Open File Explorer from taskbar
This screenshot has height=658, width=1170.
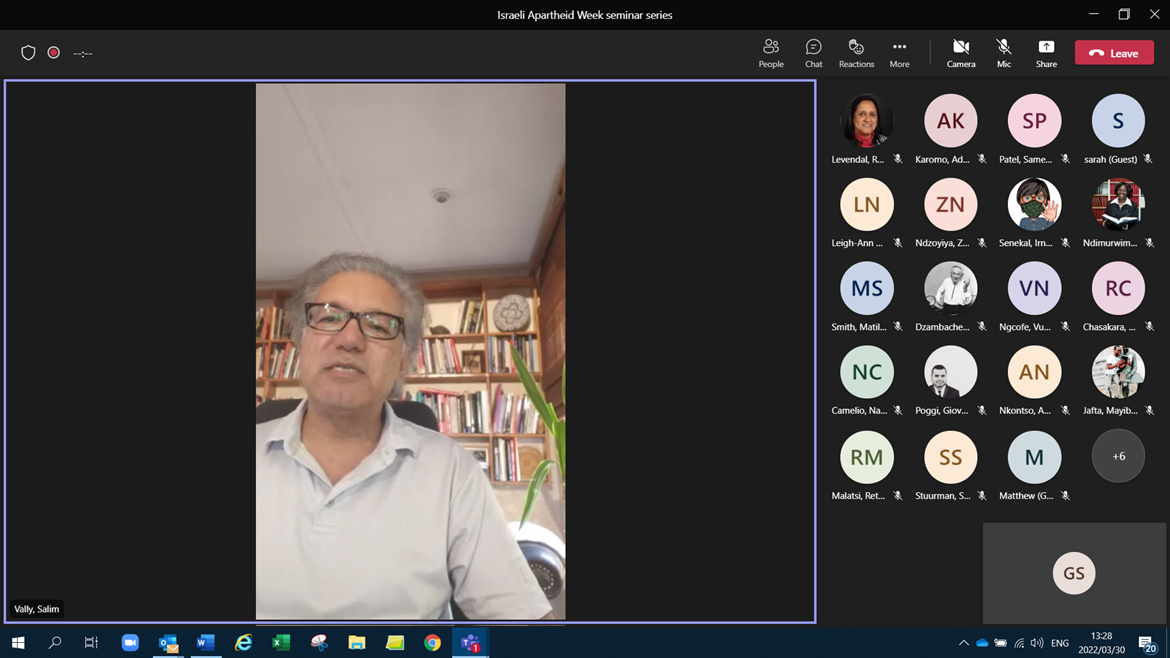pyautogui.click(x=357, y=642)
